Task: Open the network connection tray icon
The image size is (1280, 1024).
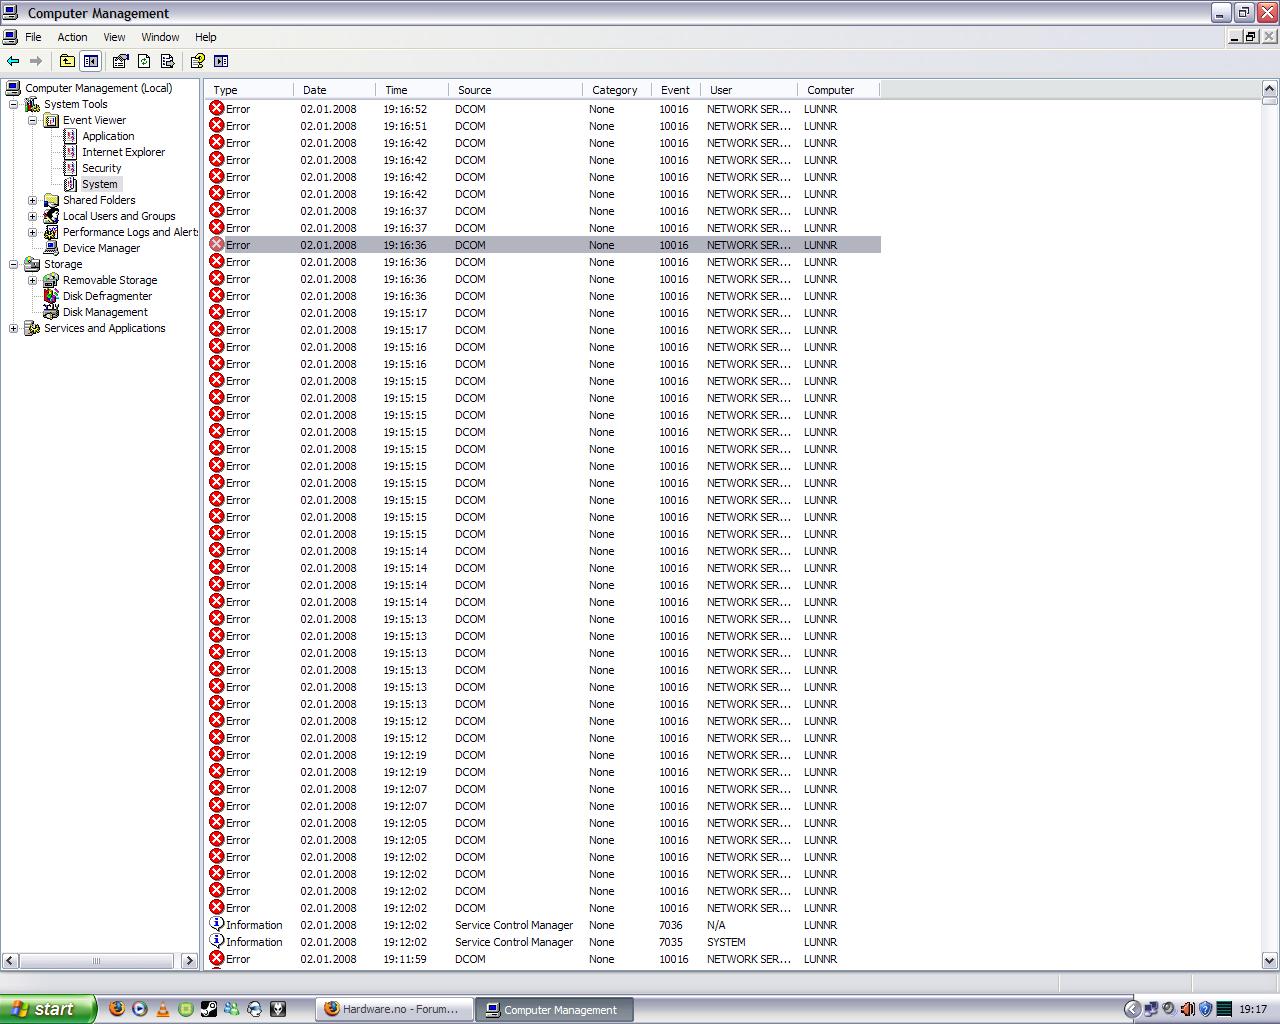Action: [x=1151, y=1009]
